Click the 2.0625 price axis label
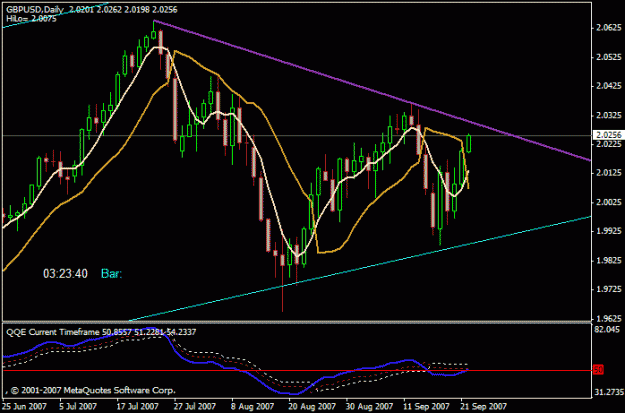The height and width of the screenshot is (413, 625). tap(608, 28)
